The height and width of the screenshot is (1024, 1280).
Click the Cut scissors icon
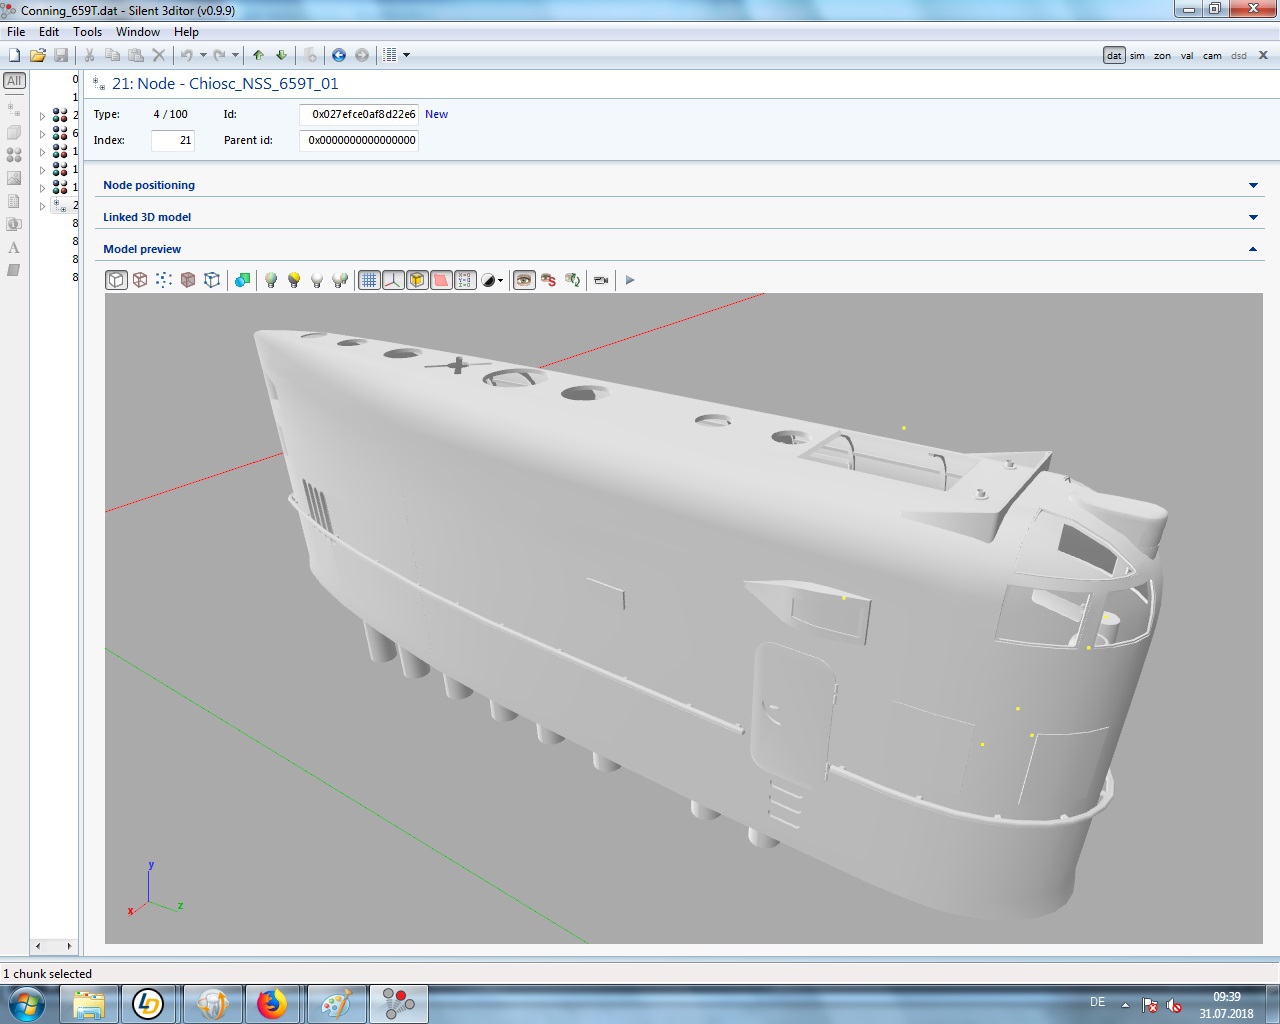(x=89, y=55)
